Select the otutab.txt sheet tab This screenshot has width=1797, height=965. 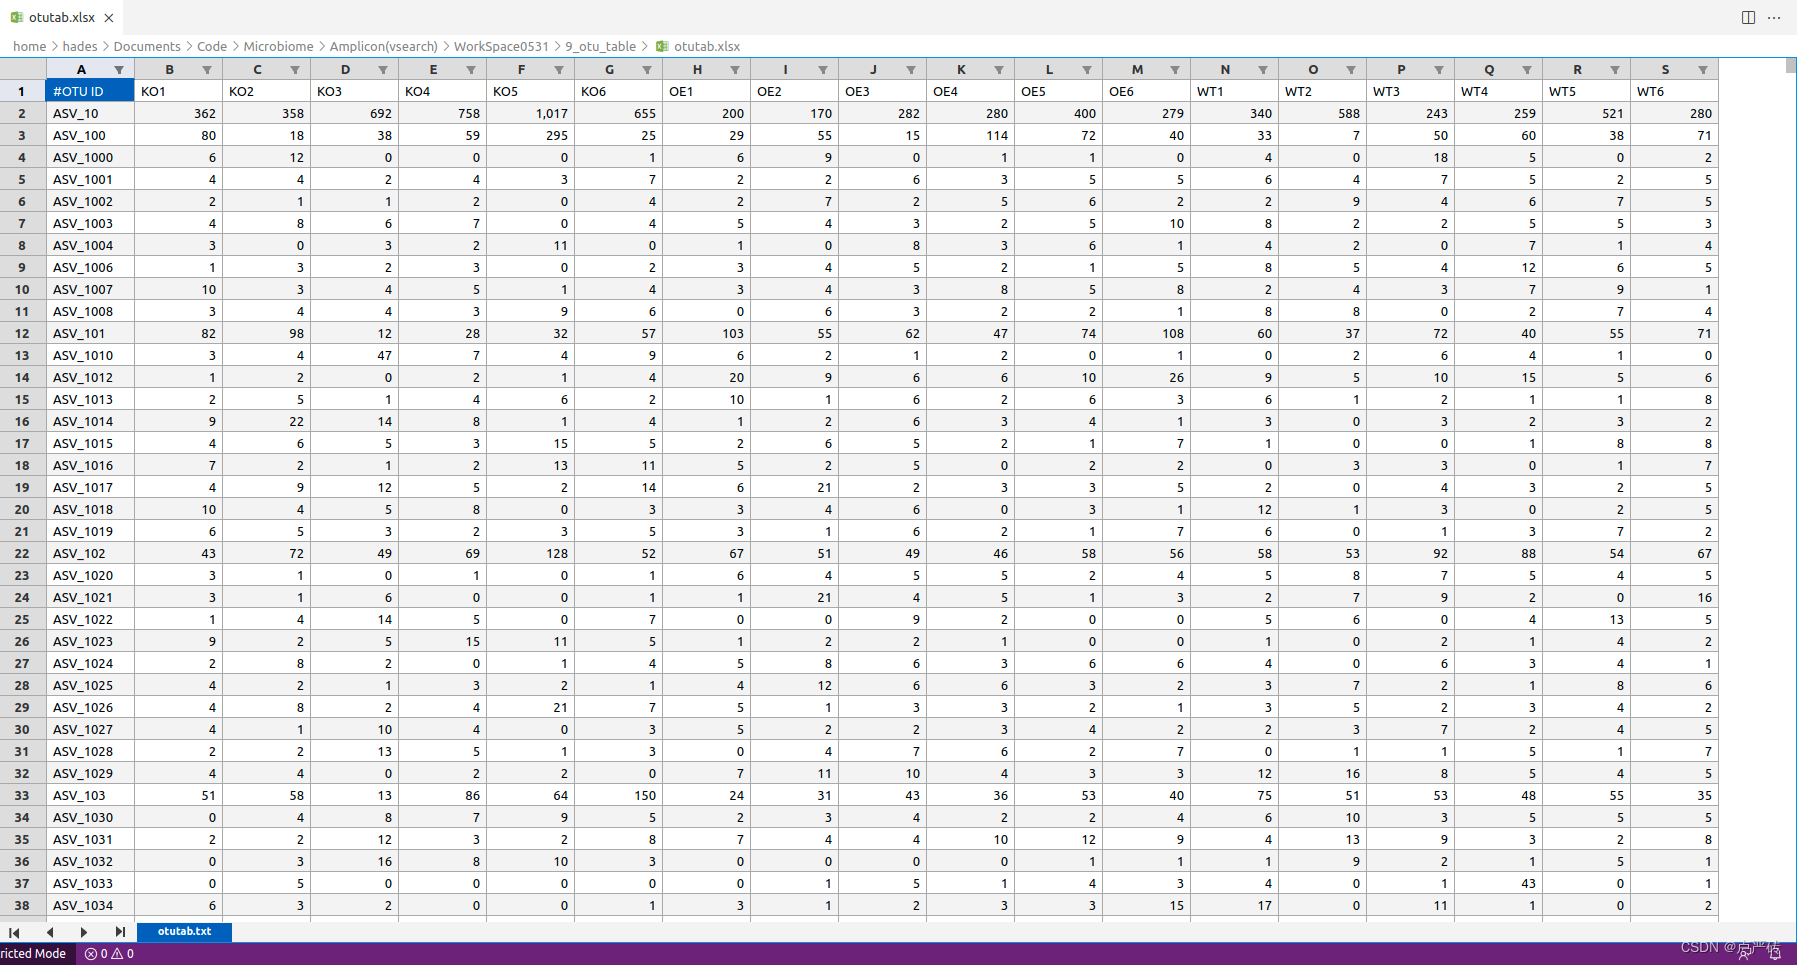tap(184, 931)
